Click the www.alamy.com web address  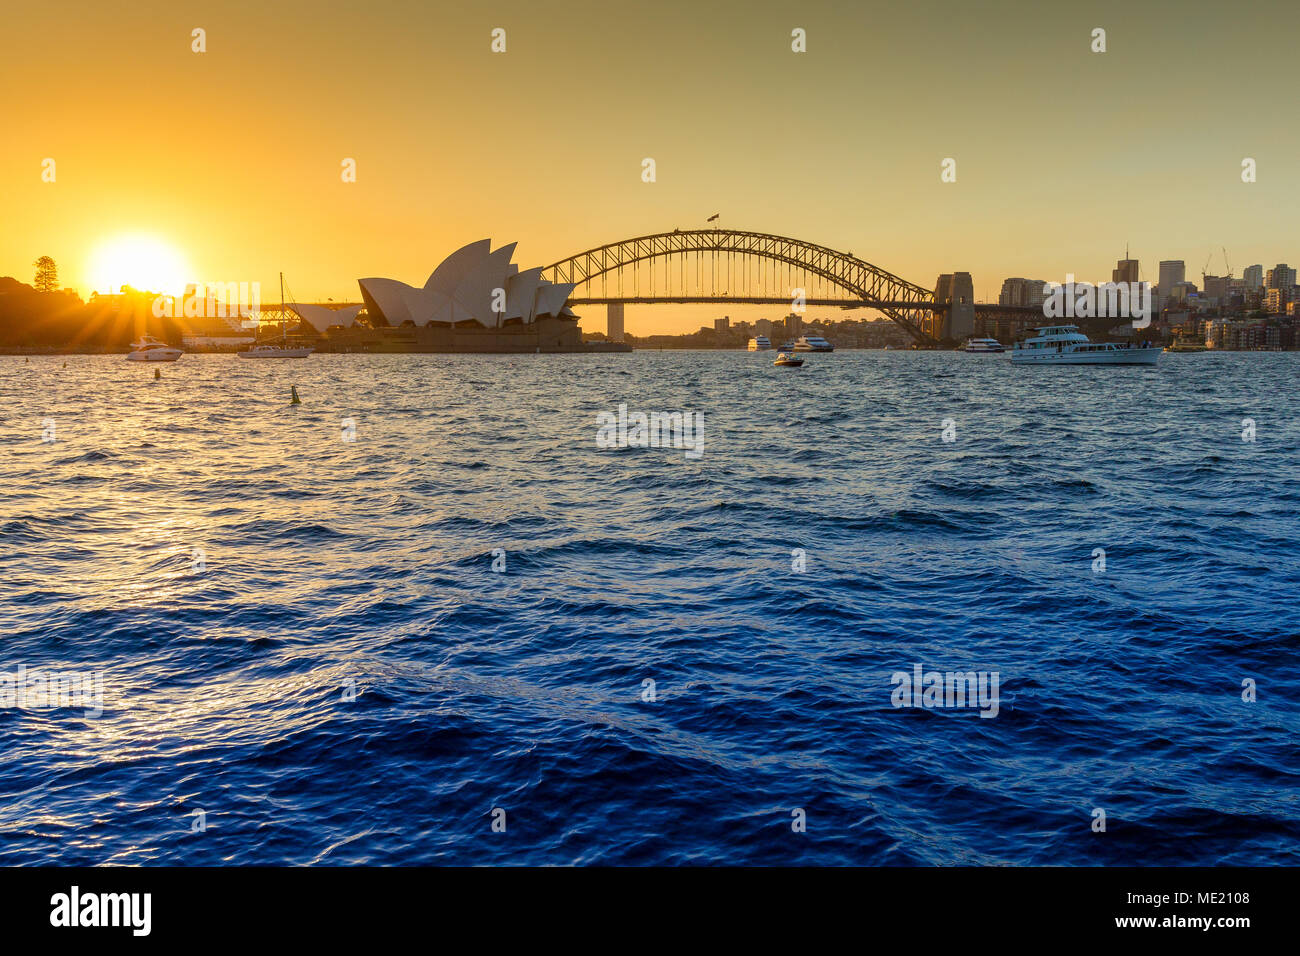click(1190, 922)
